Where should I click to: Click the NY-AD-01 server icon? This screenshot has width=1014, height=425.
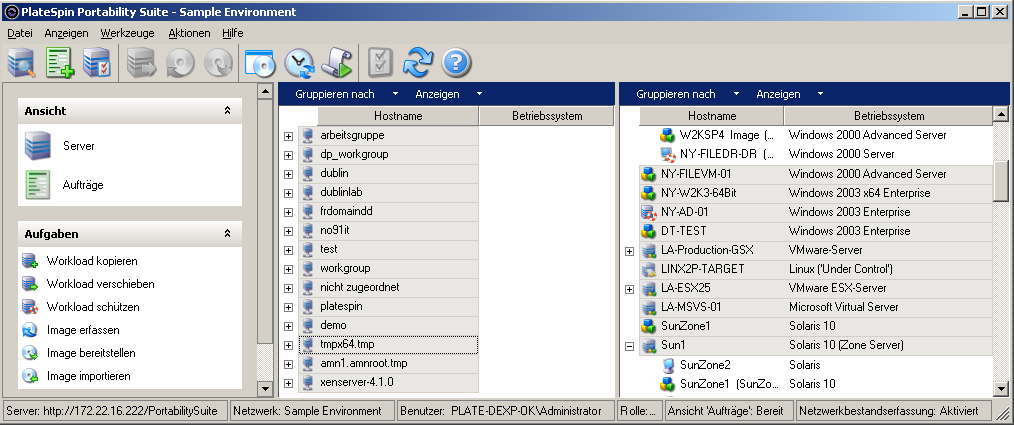[648, 212]
